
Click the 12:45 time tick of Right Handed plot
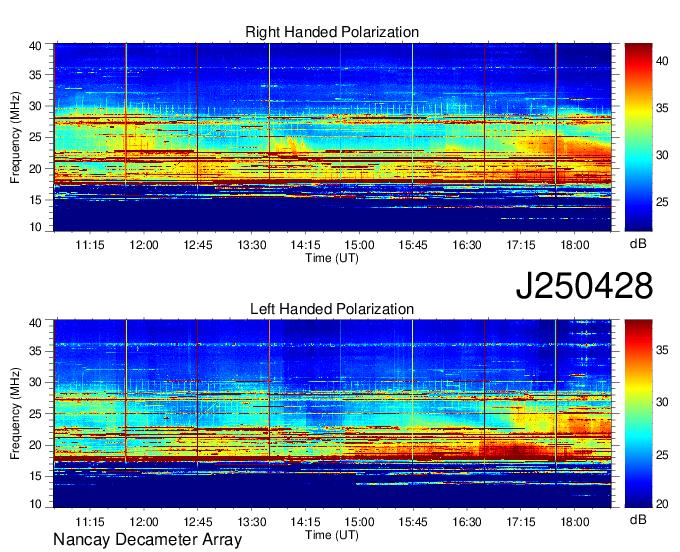click(x=198, y=245)
